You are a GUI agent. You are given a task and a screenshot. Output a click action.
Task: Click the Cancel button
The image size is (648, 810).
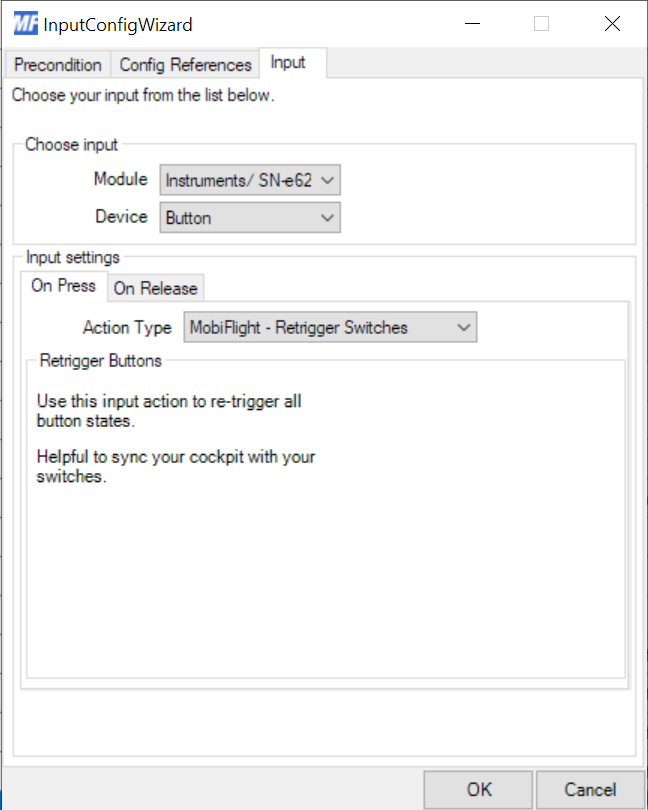coord(590,789)
